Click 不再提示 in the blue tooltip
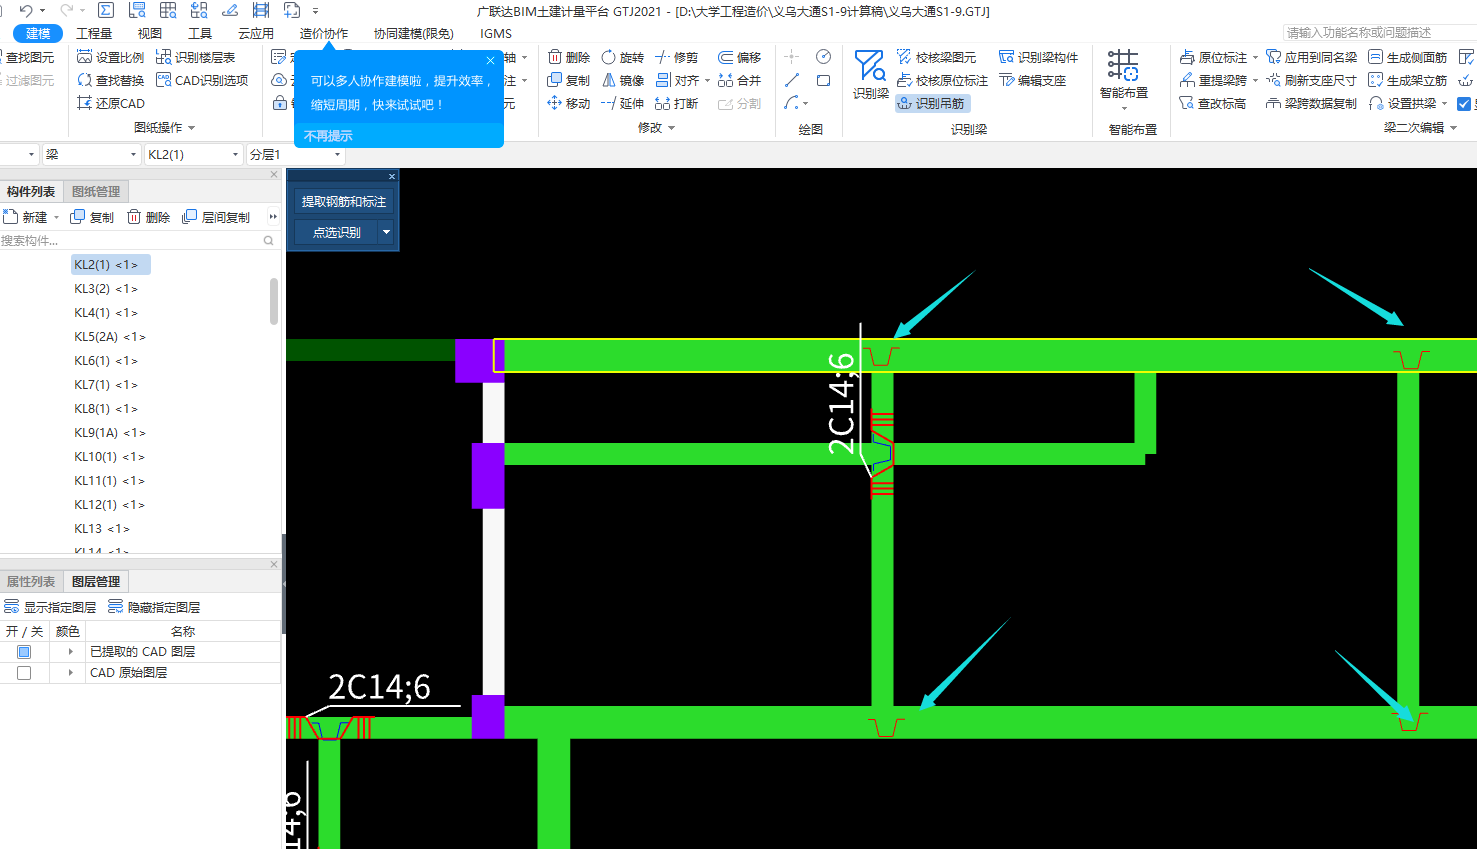The height and width of the screenshot is (849, 1477). [x=328, y=136]
